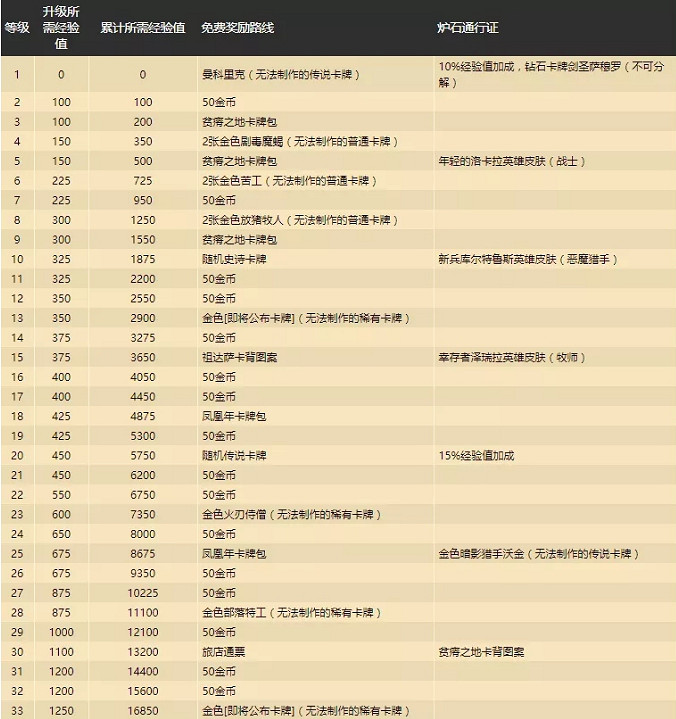The width and height of the screenshot is (676, 719).
Task: Select the 曼科里克 legendary card reward cell
Action: coord(281,74)
